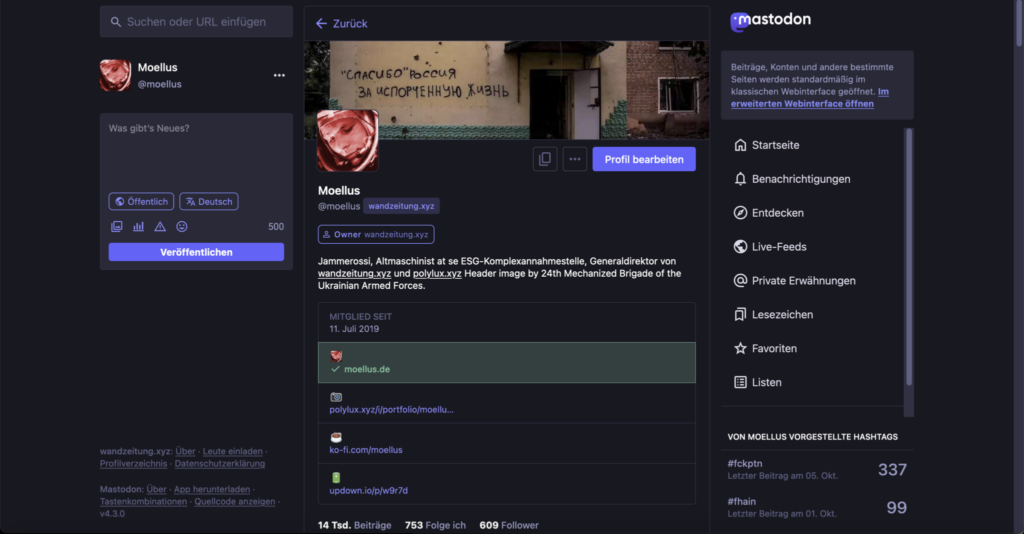Open updown.io/p/w9r7d link
1024x534 pixels.
tap(368, 490)
